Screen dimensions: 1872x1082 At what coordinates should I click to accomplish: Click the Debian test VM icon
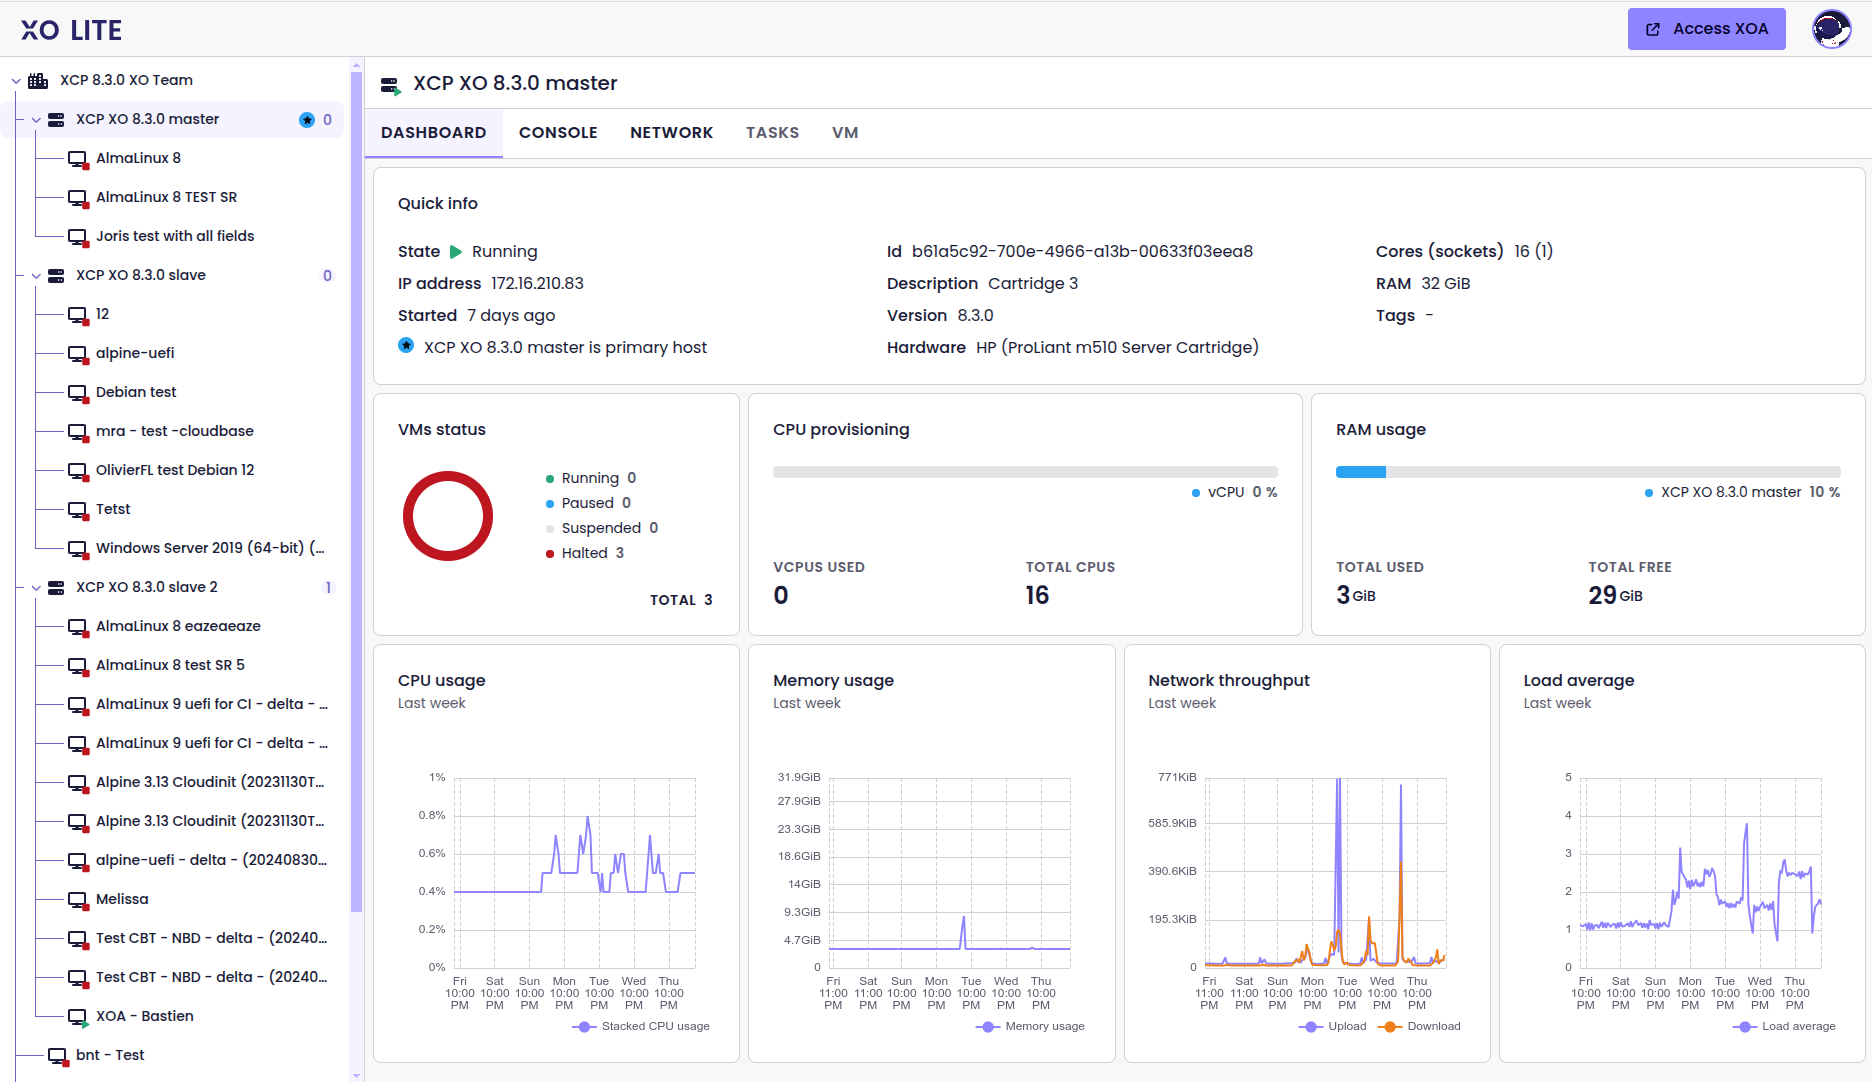[x=77, y=392]
